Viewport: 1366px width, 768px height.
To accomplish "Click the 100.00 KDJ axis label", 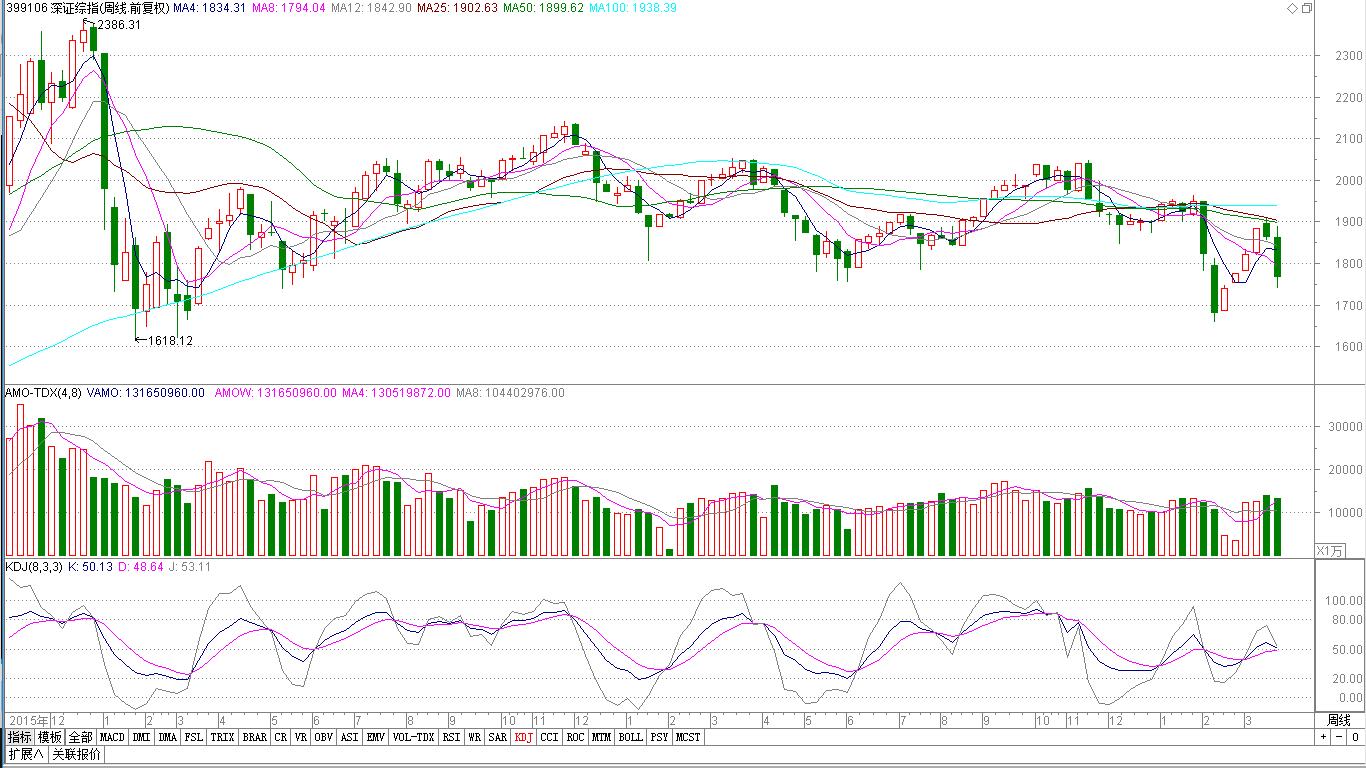I will tap(1345, 601).
